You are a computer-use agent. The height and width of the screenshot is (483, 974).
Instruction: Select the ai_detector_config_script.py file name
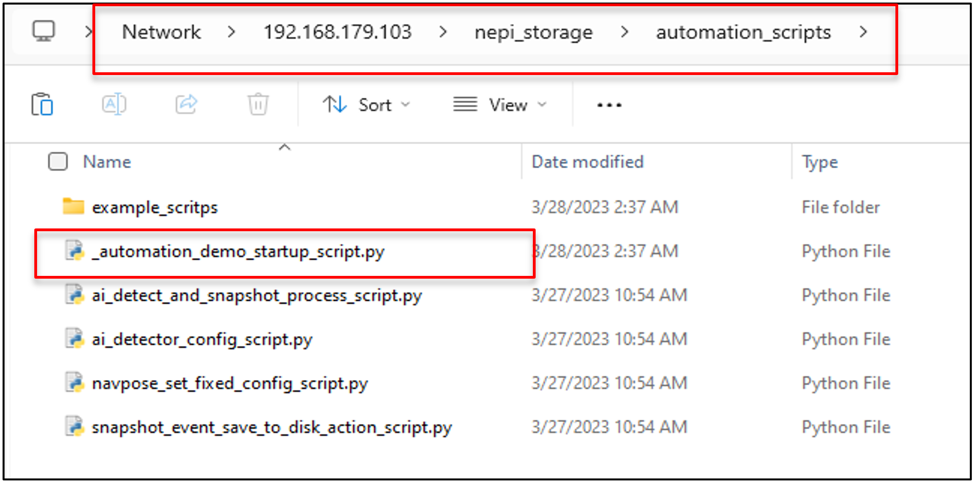pyautogui.click(x=202, y=340)
